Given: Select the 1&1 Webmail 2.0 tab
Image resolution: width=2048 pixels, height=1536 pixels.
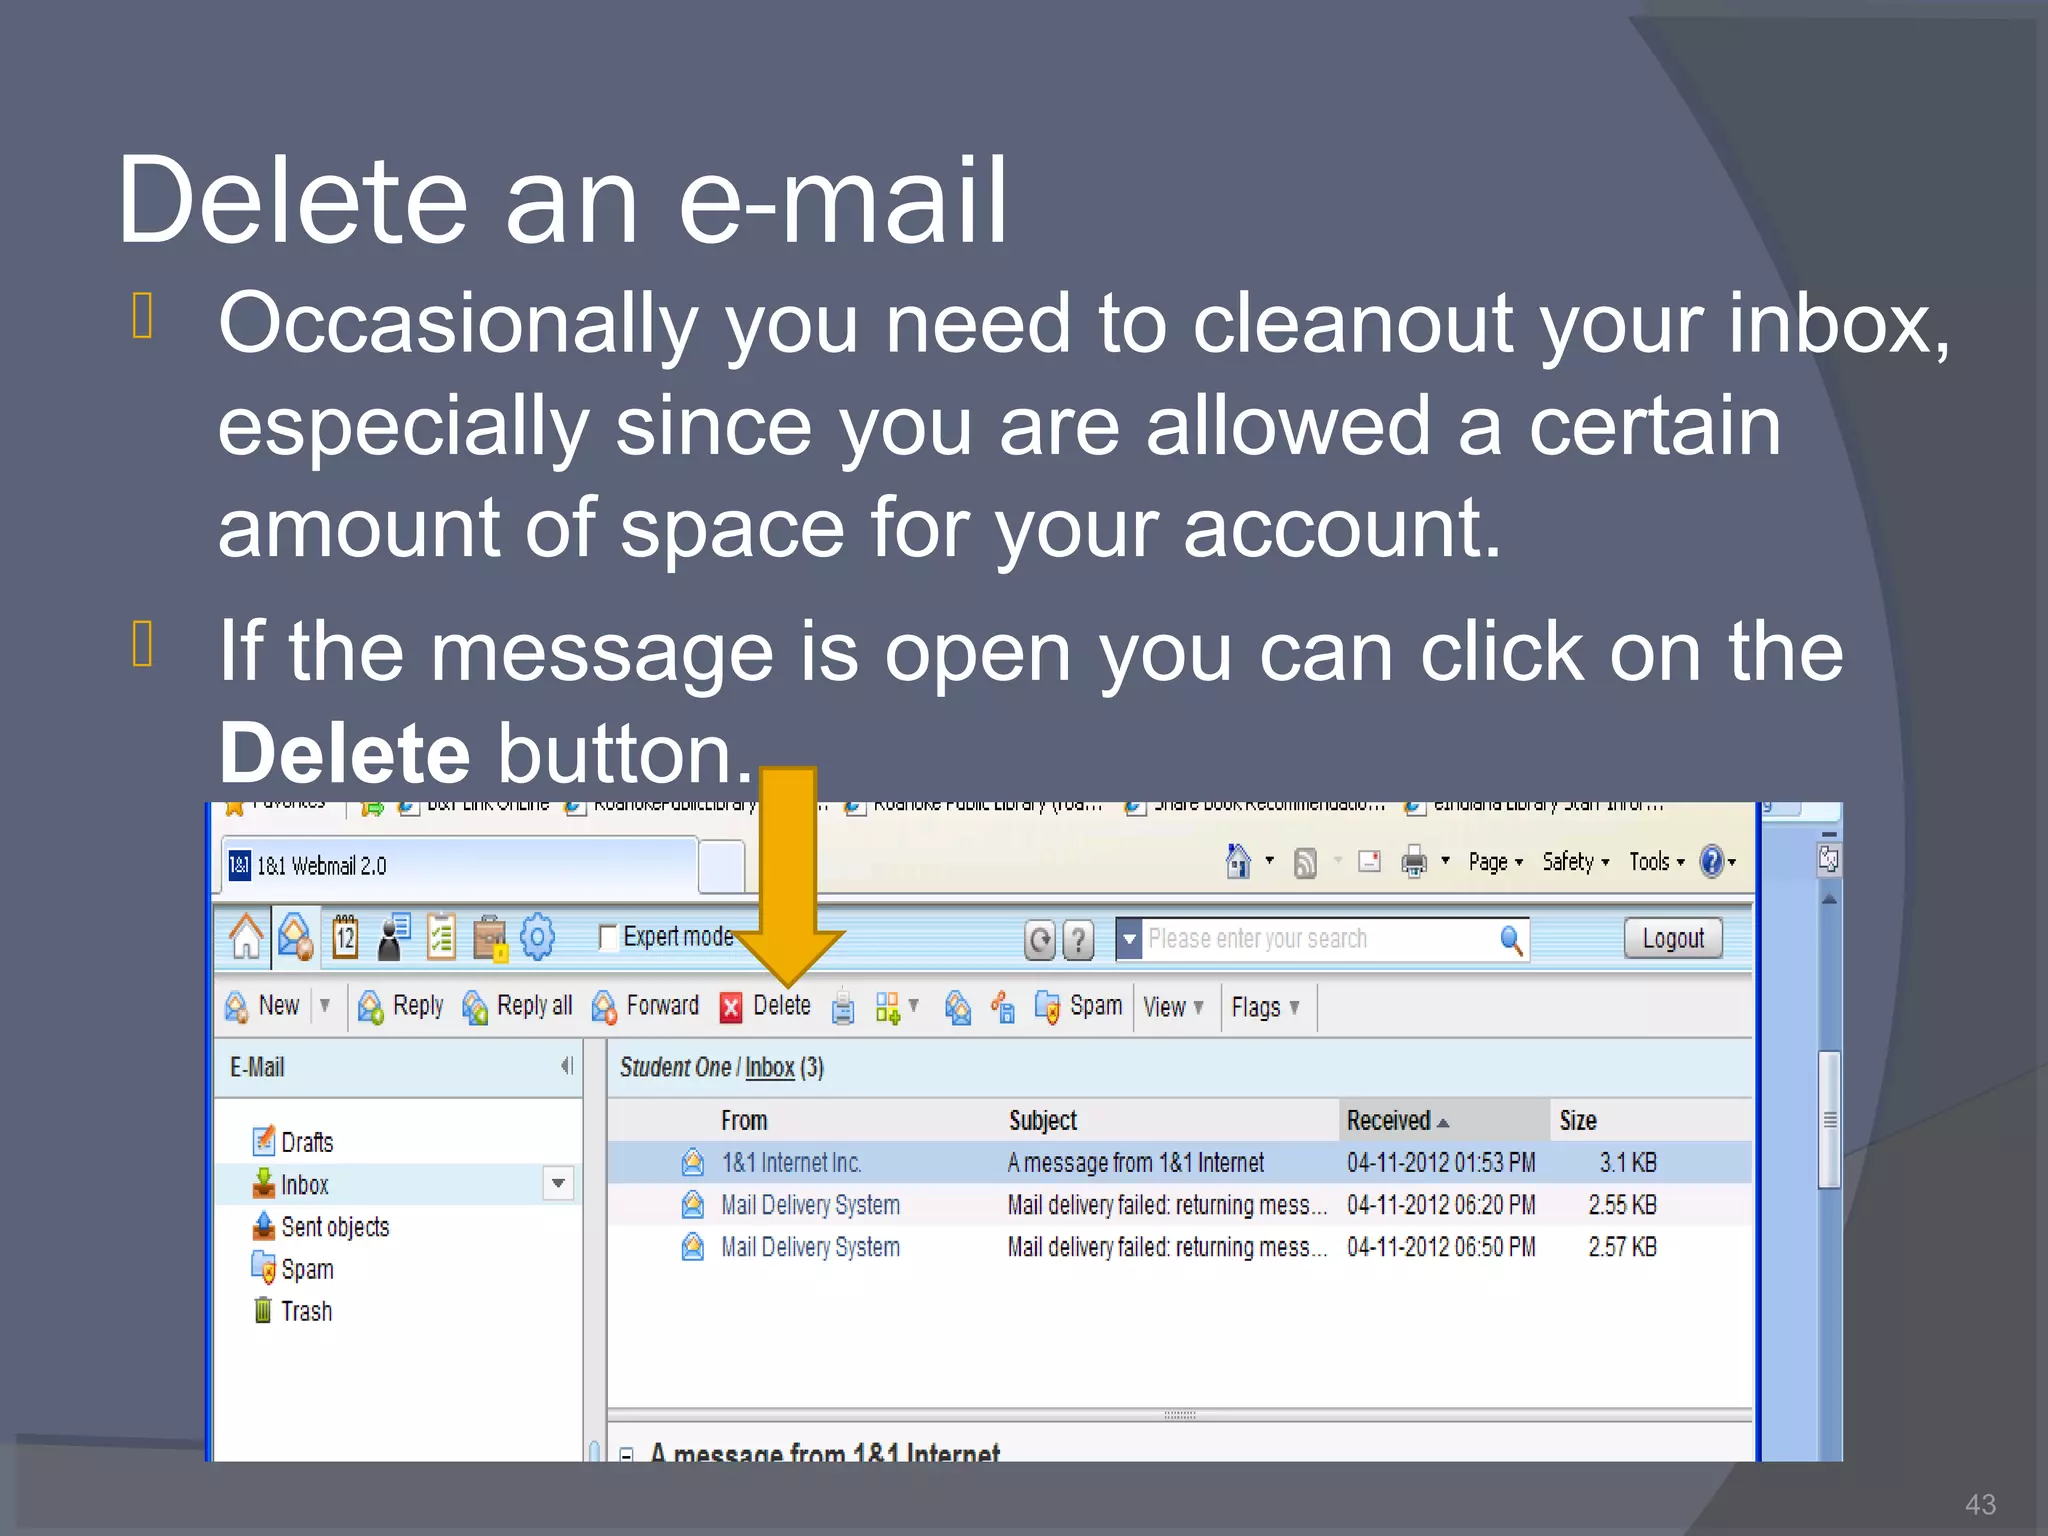Looking at the screenshot, I should 459,865.
